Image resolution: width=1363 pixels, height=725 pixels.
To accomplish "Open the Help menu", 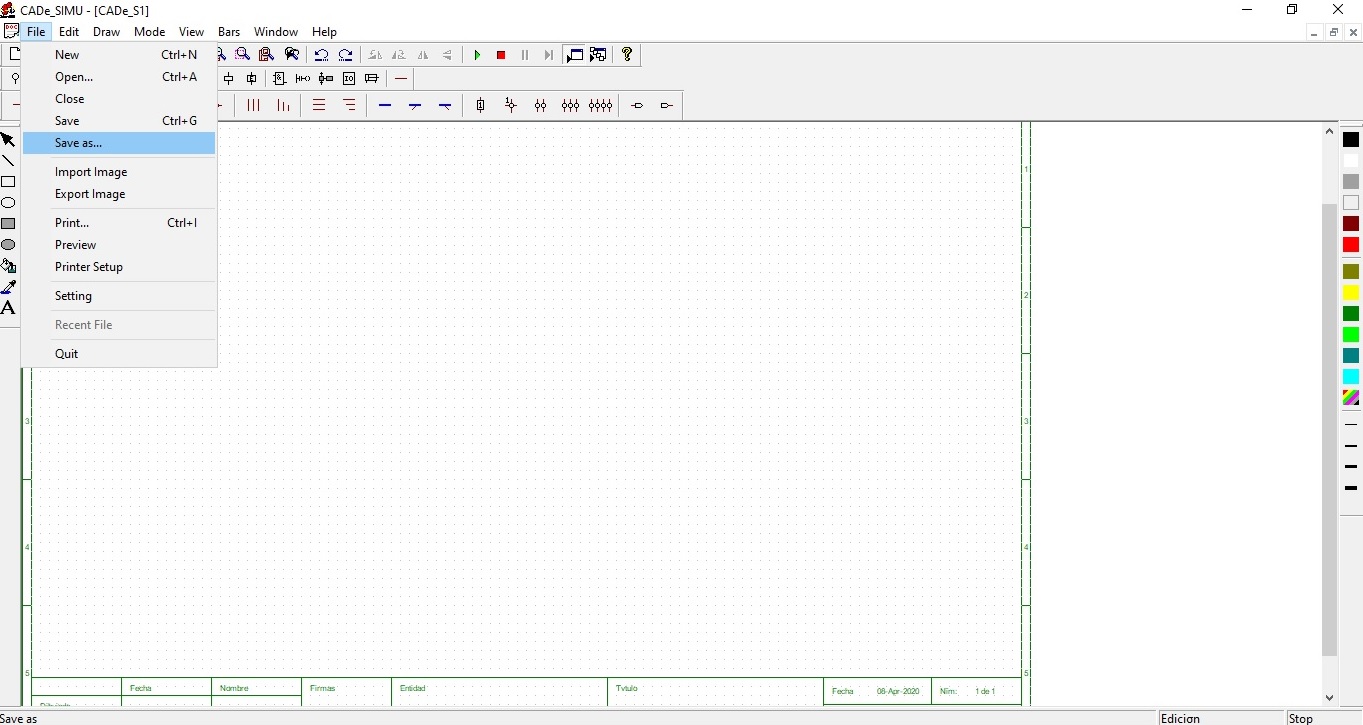I will (324, 32).
